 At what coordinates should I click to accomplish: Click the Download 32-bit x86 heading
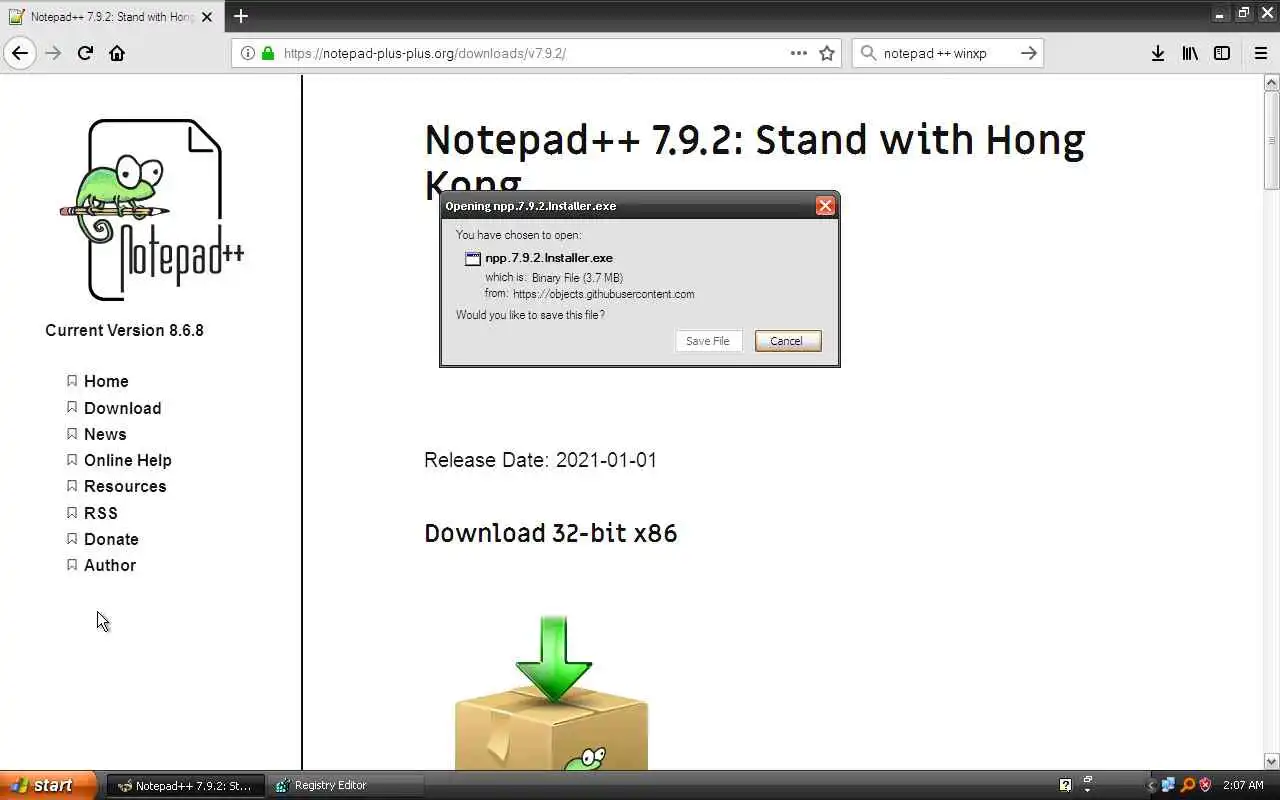tap(550, 533)
